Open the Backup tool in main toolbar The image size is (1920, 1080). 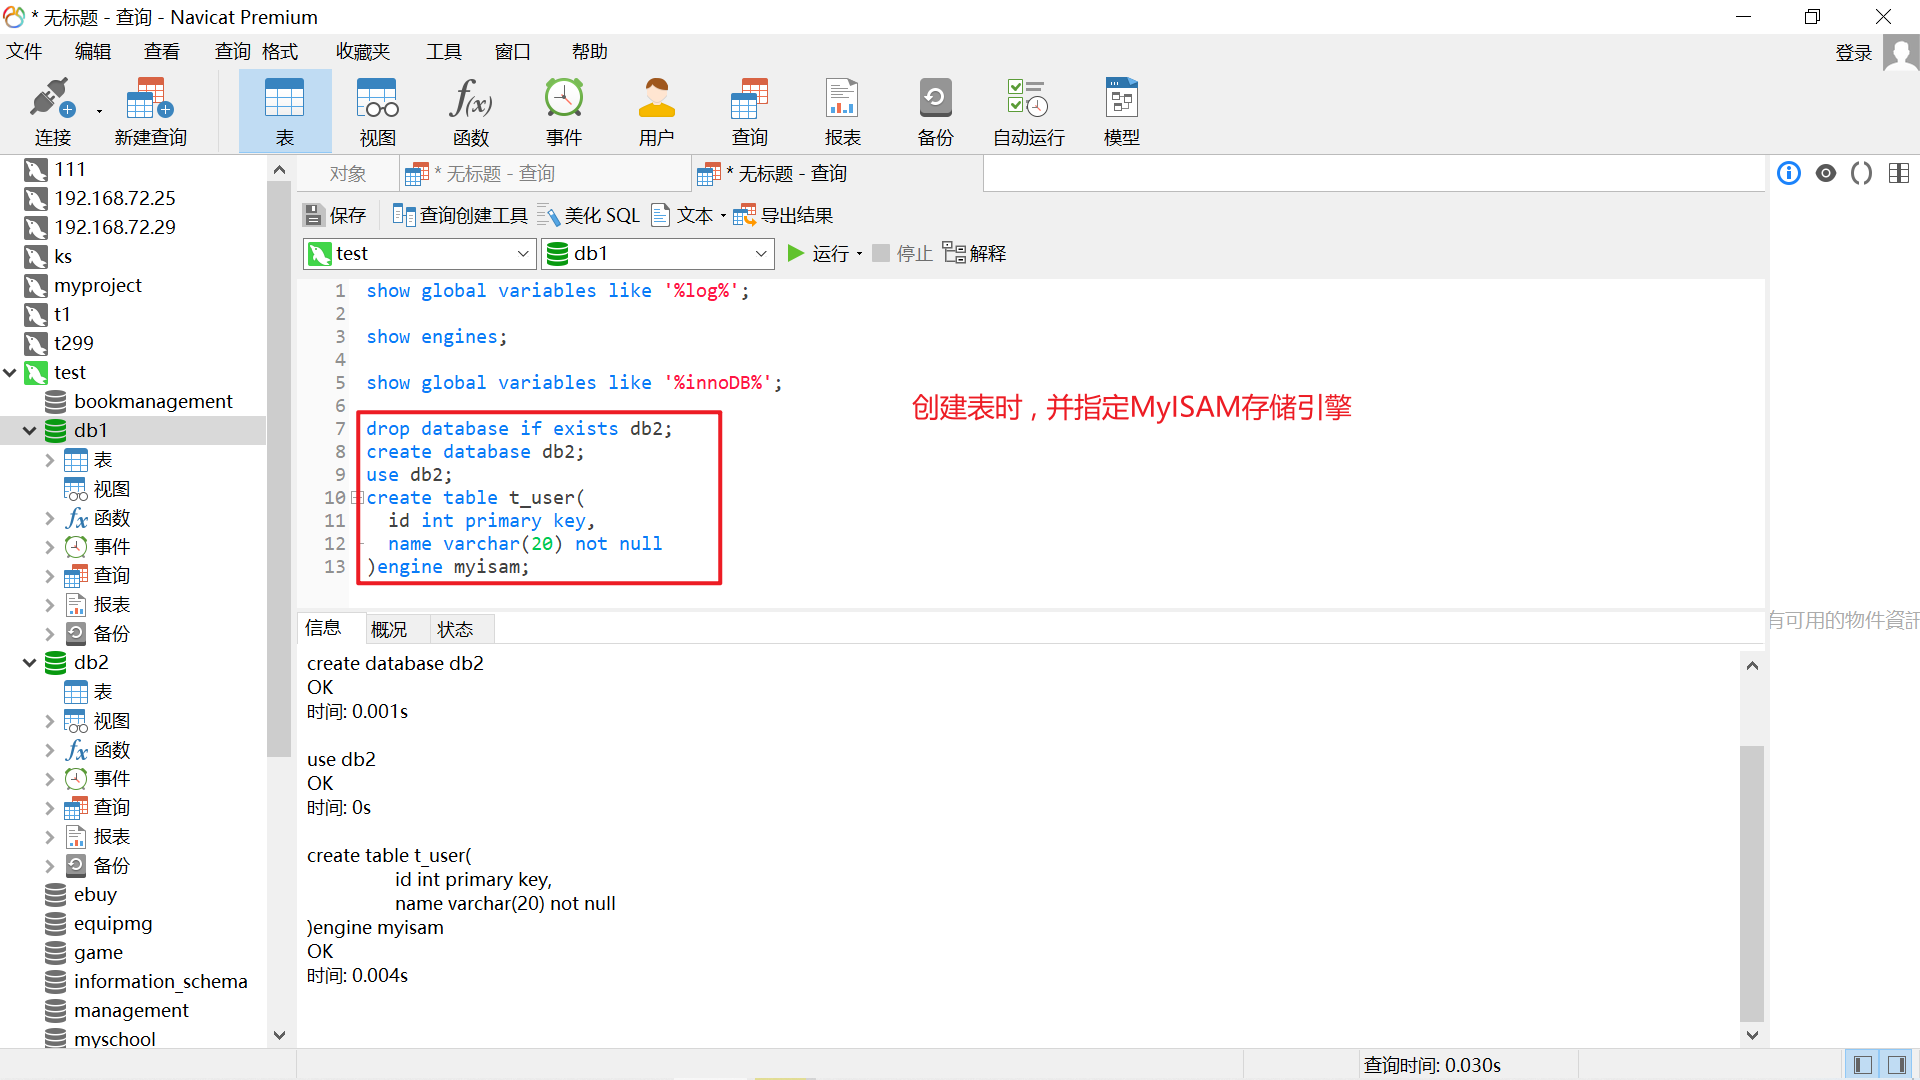point(935,111)
